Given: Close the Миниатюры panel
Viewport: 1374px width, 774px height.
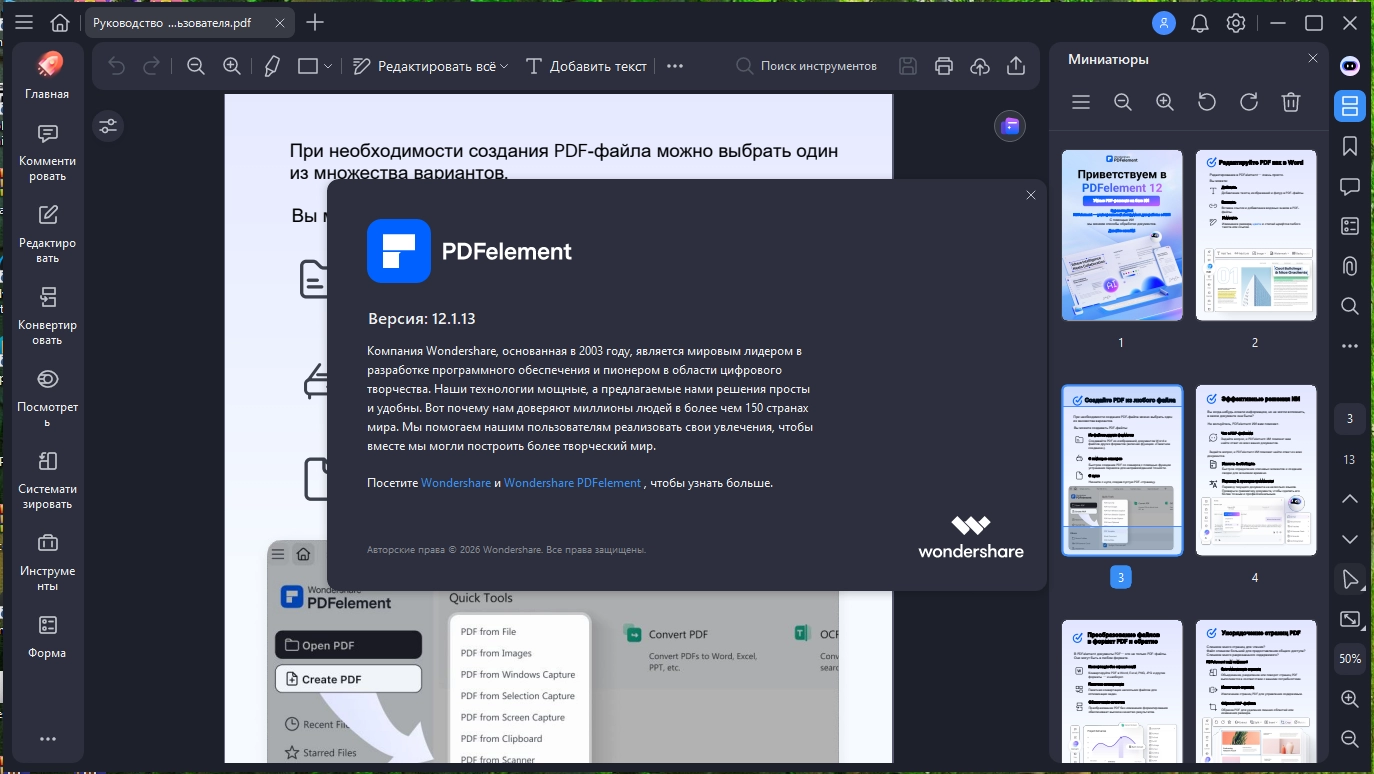Looking at the screenshot, I should point(1313,59).
